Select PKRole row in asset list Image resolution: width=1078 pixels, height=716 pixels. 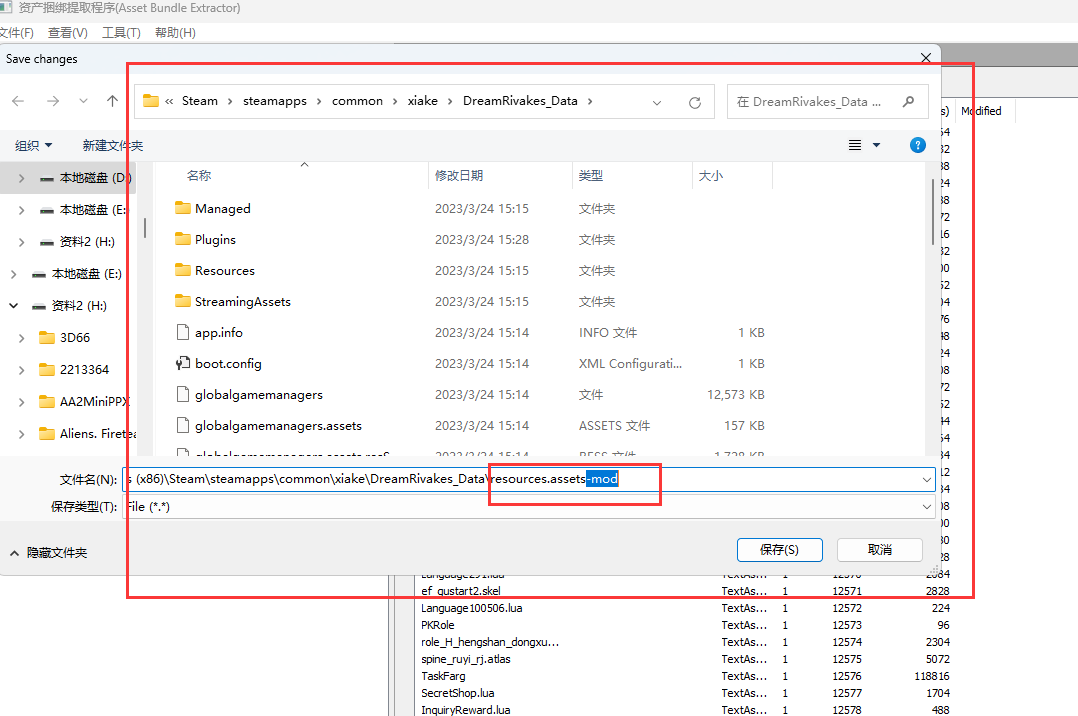438,625
